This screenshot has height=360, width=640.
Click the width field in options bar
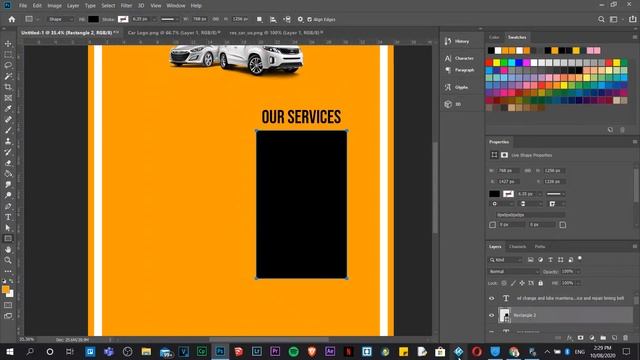tap(200, 19)
